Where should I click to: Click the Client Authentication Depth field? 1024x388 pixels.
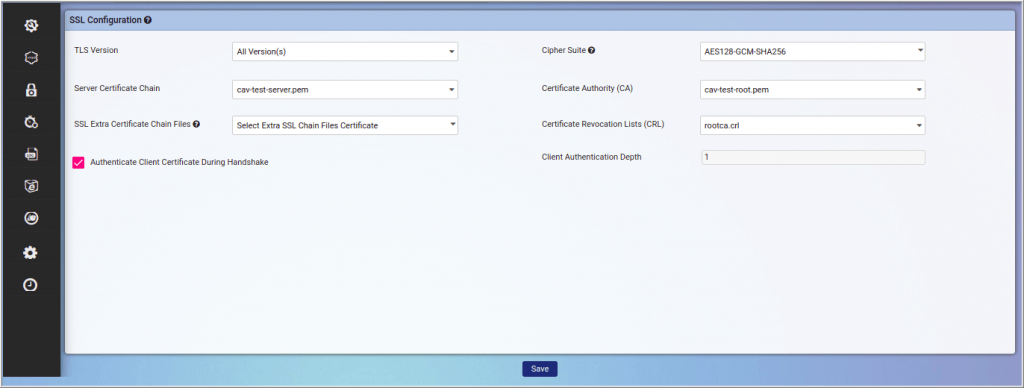pos(813,157)
